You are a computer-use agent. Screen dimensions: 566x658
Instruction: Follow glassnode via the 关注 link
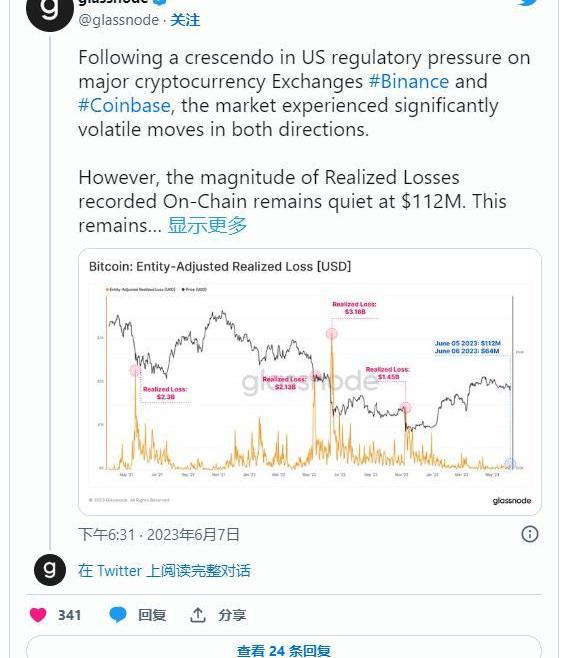[185, 20]
